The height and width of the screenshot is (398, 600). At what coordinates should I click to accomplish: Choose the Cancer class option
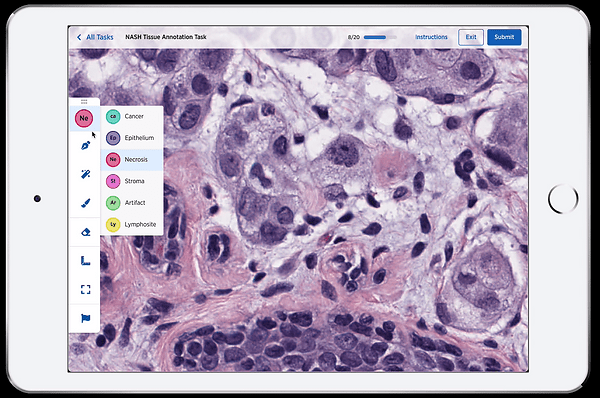click(132, 116)
